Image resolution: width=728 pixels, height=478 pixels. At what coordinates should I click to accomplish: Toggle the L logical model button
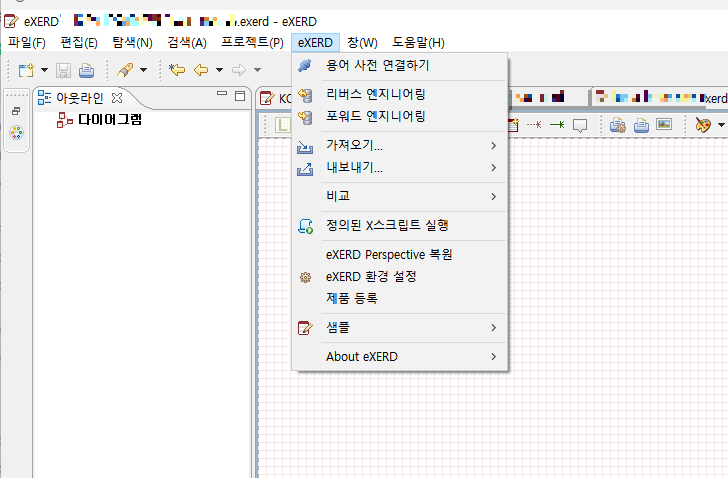(283, 125)
